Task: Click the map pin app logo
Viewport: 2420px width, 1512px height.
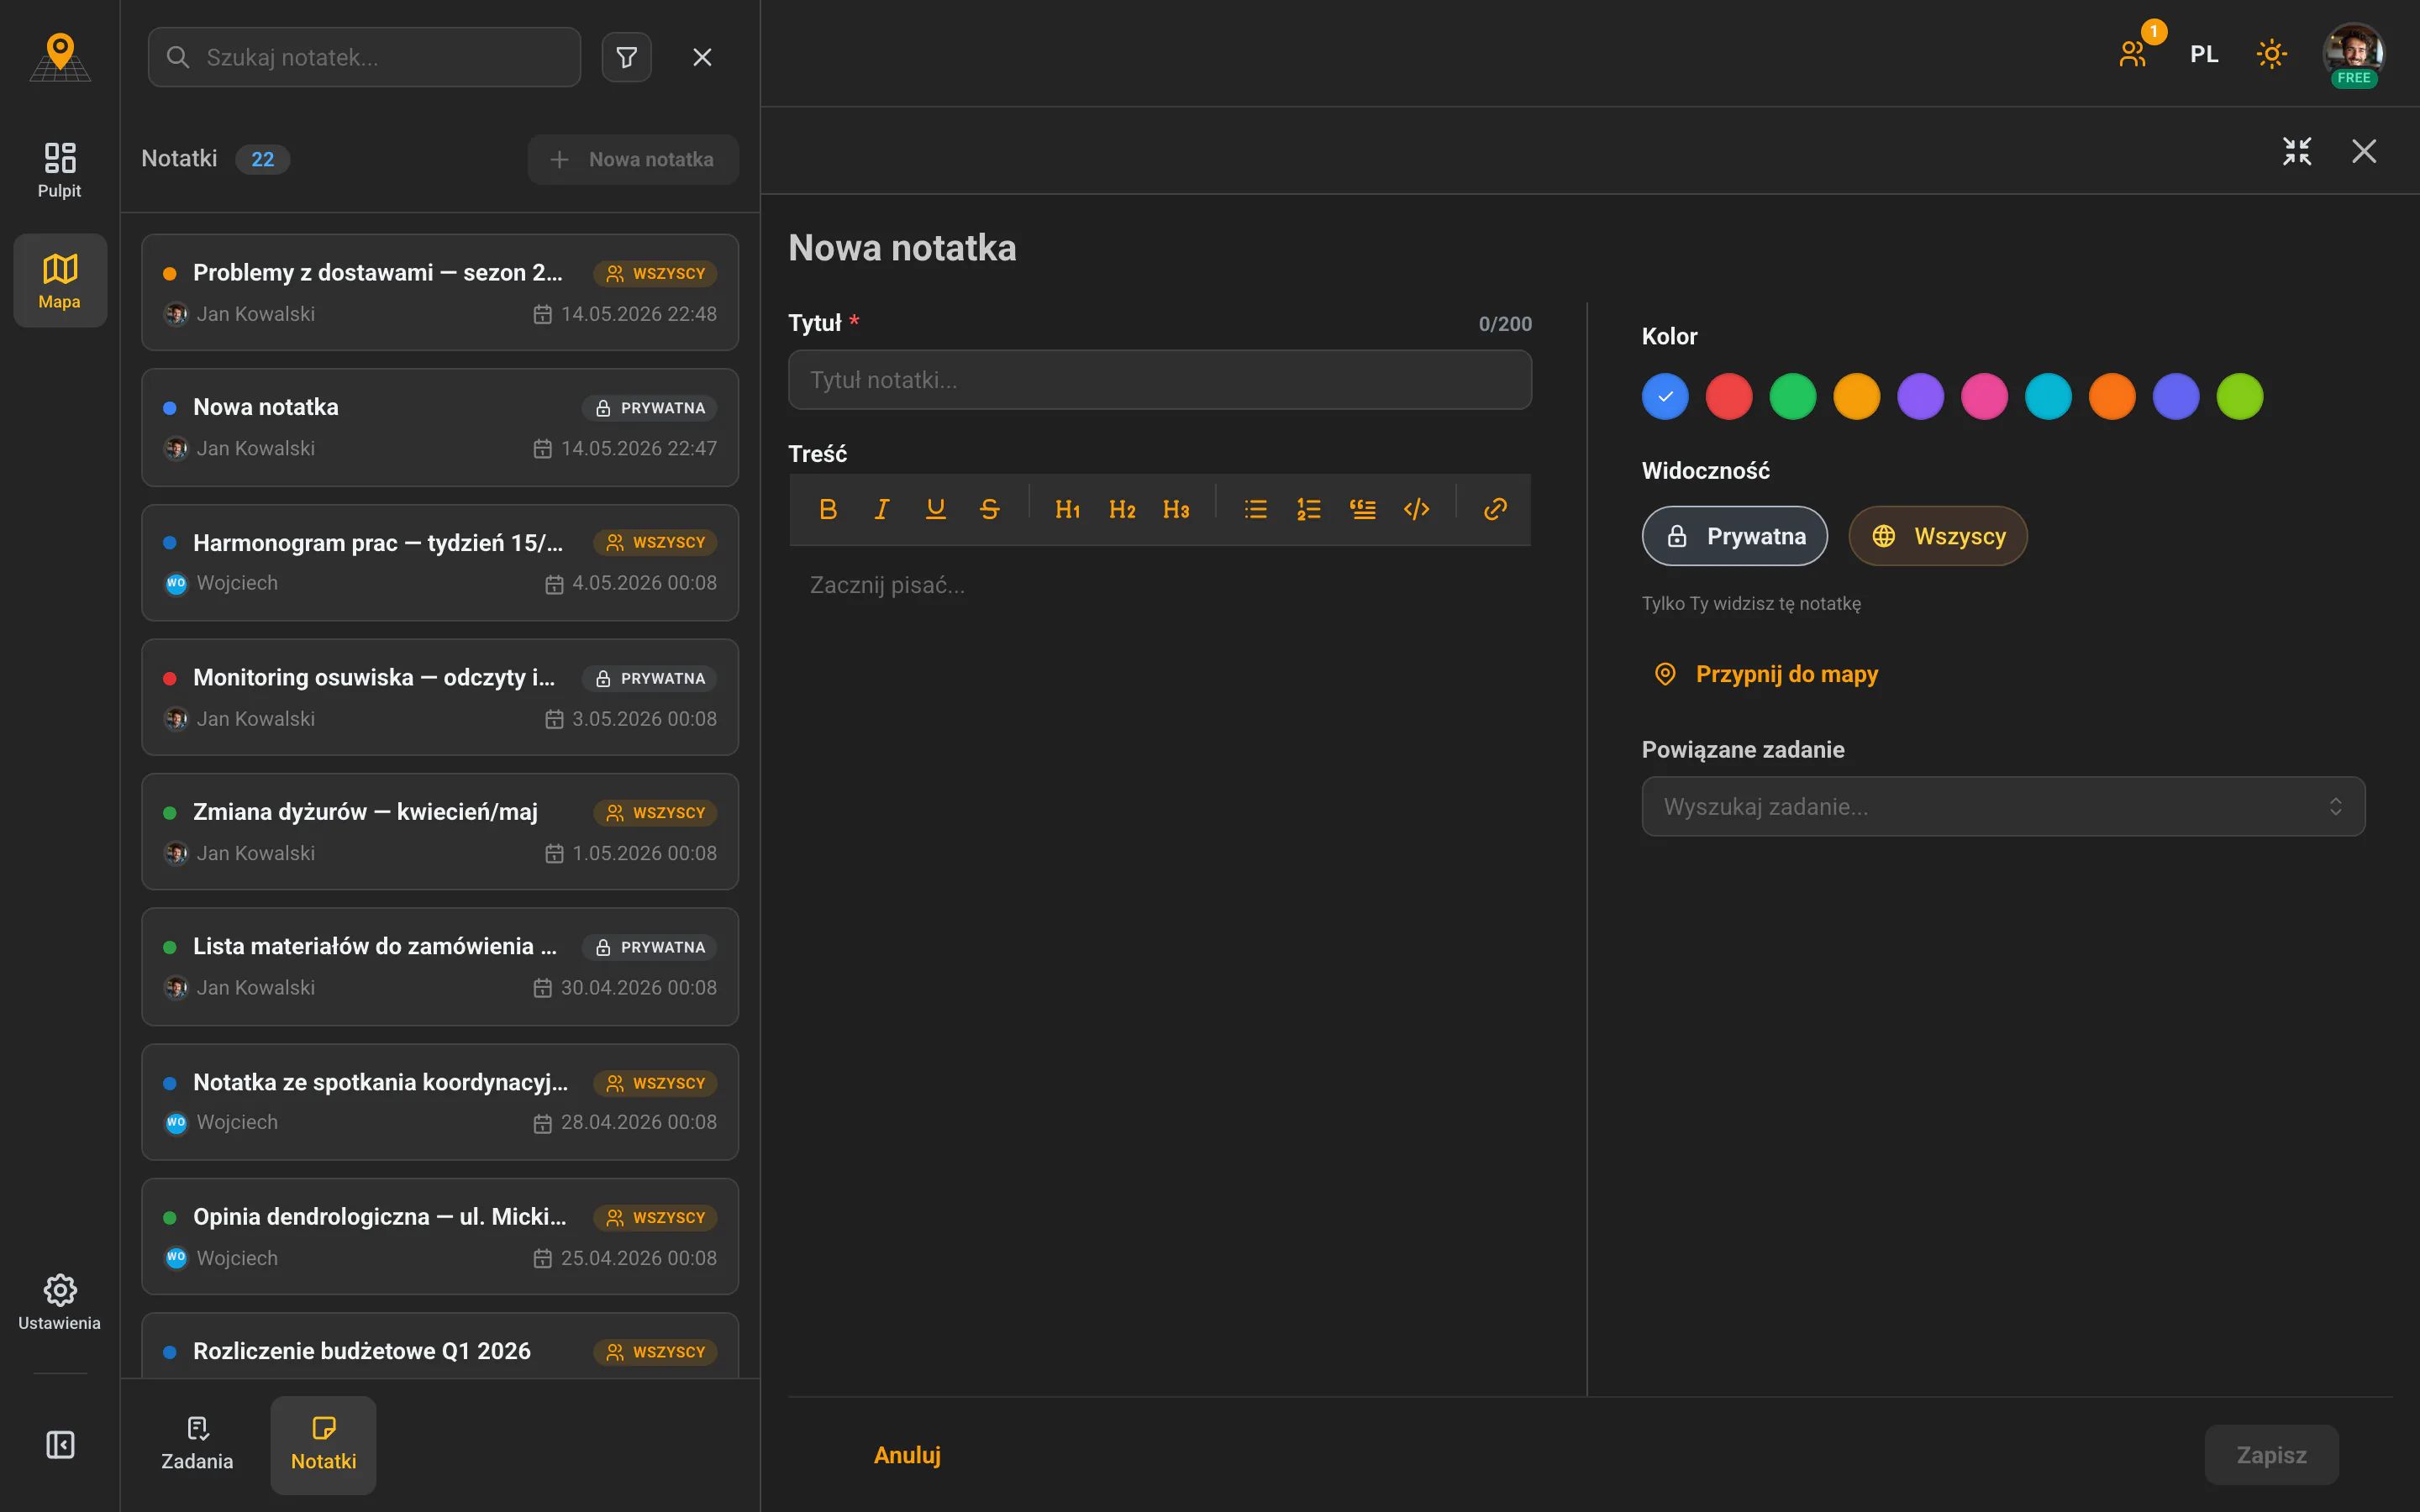Action: [x=60, y=56]
